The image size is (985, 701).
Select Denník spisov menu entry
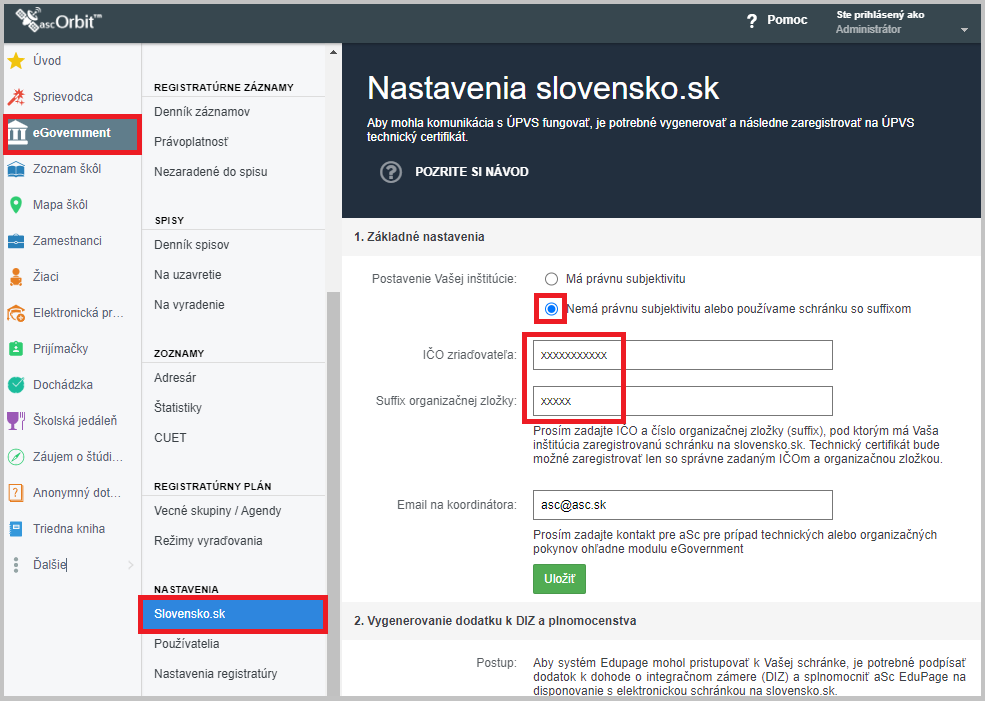tap(192, 245)
